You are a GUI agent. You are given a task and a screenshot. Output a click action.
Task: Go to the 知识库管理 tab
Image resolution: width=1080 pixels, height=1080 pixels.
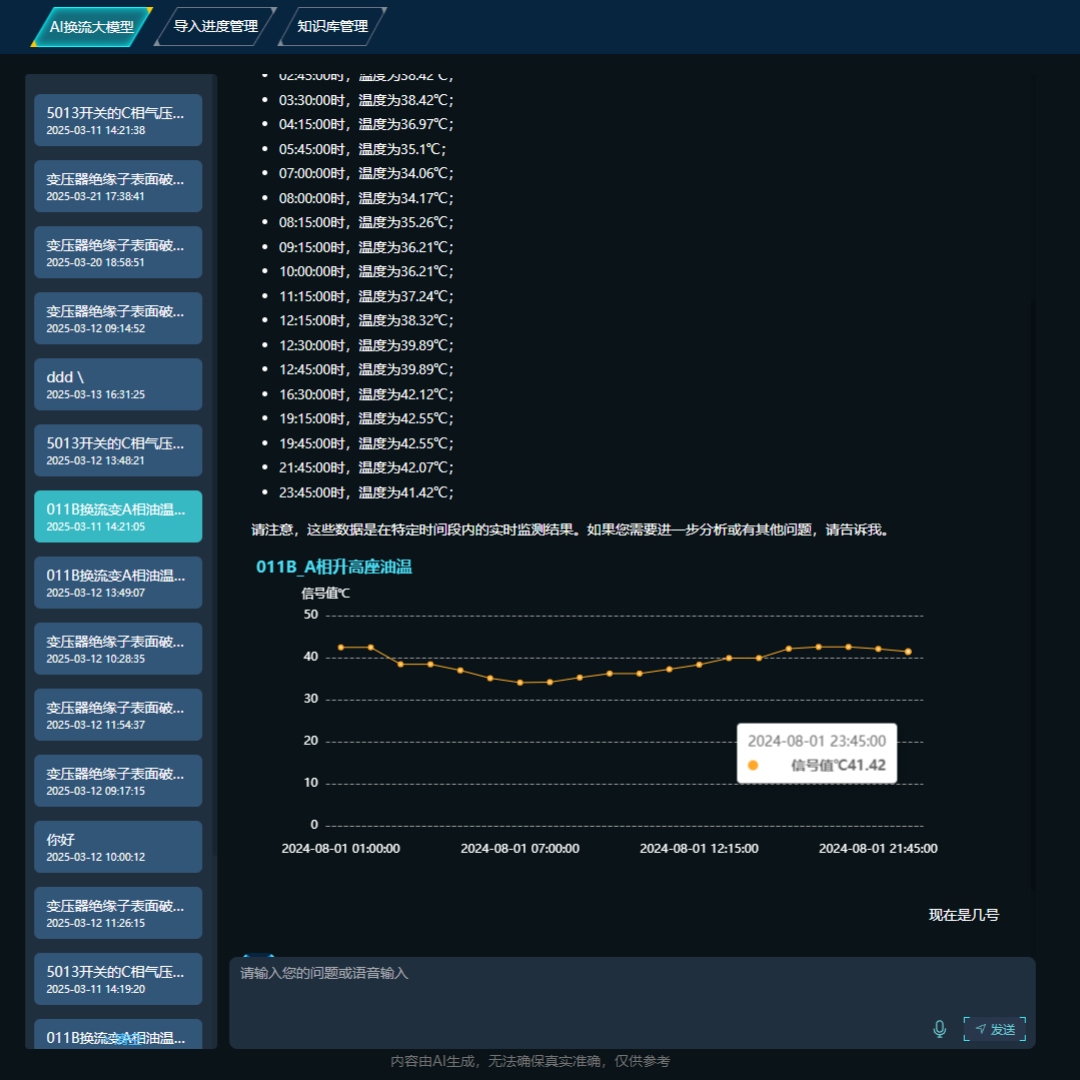point(333,27)
